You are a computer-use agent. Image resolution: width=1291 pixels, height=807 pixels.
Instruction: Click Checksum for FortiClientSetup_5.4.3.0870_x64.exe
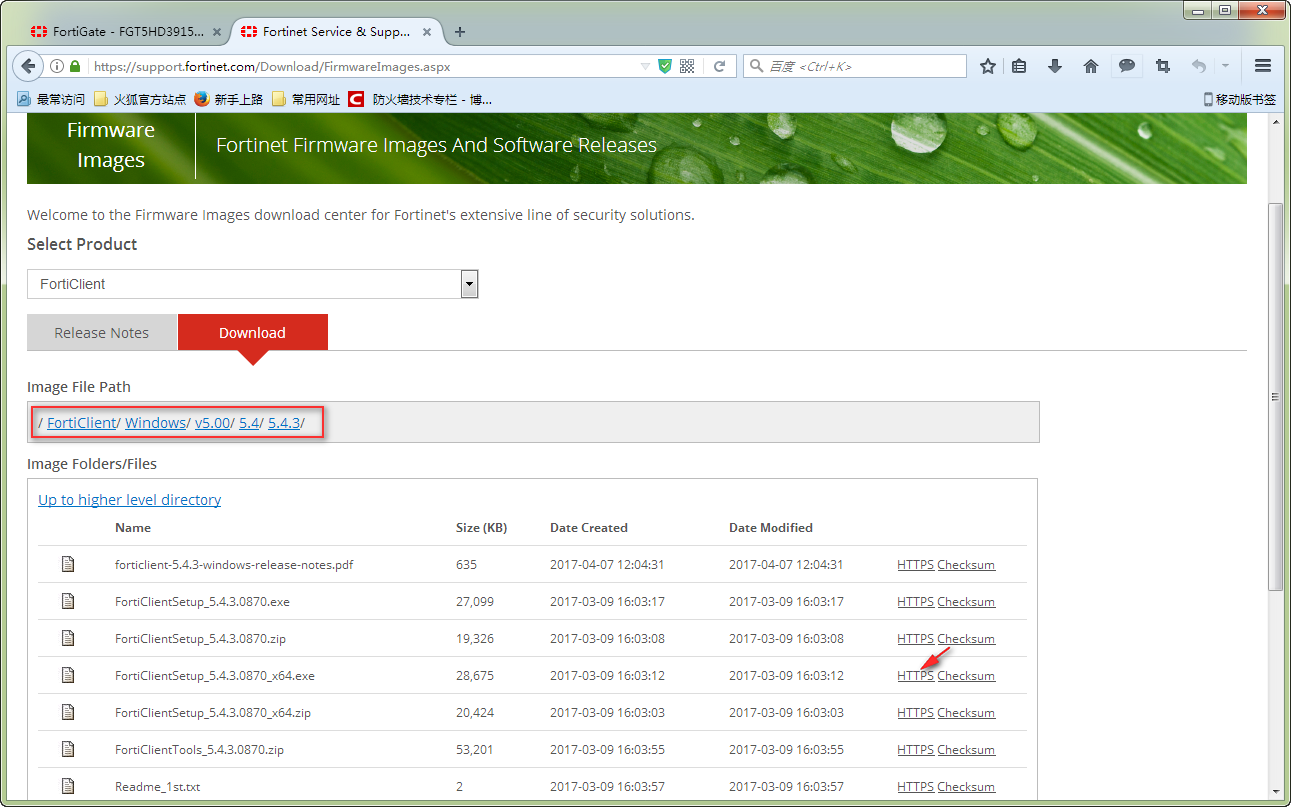(x=966, y=675)
